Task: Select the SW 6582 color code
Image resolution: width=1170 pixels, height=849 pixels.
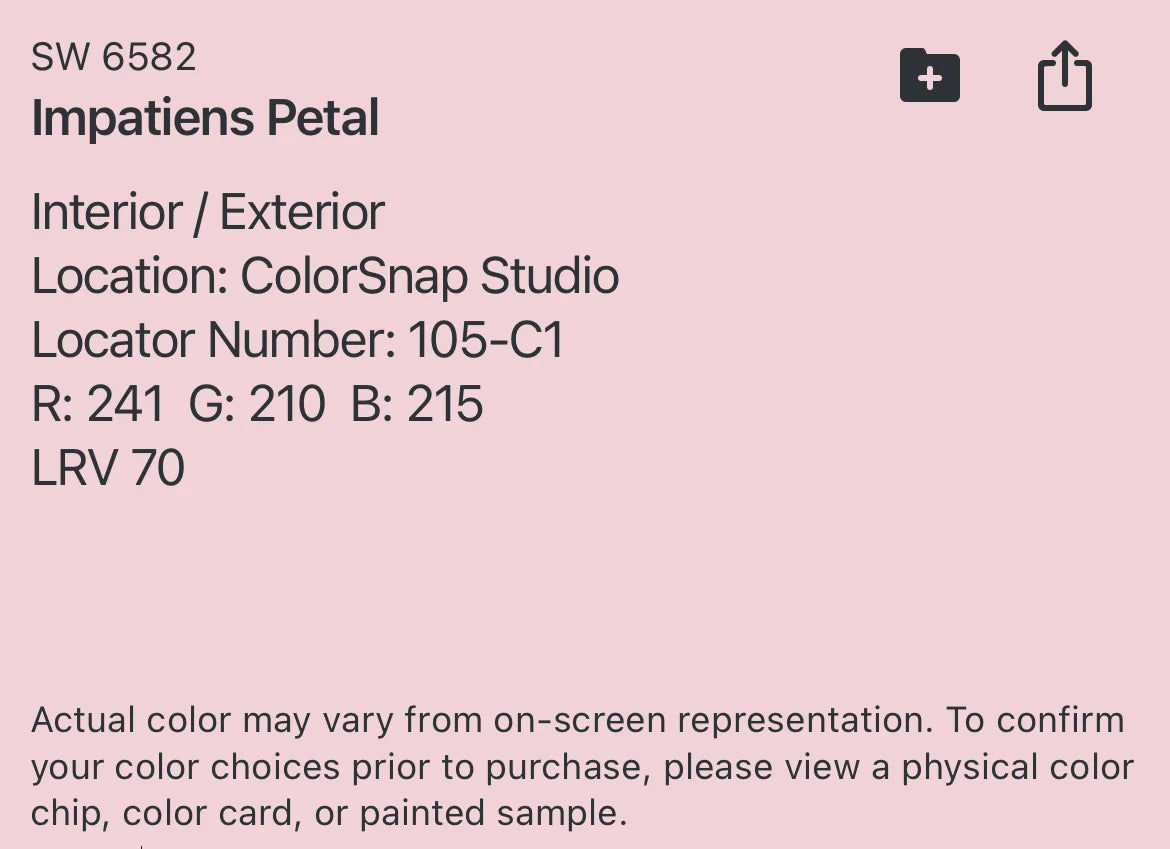Action: [x=113, y=57]
